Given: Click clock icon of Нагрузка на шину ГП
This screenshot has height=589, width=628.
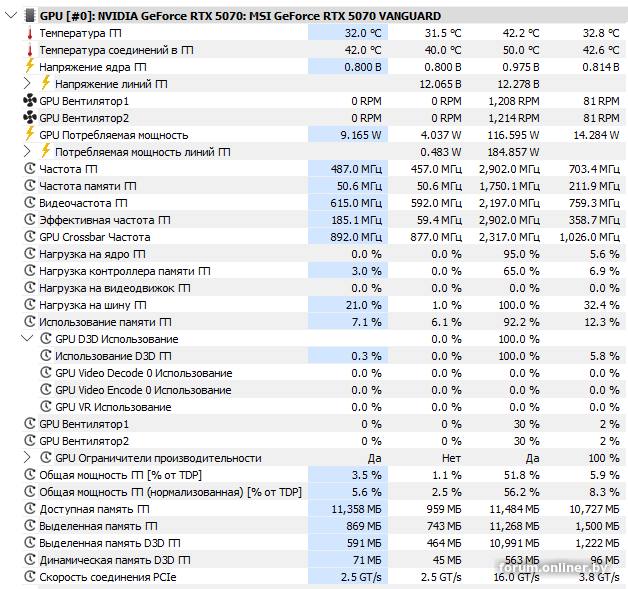Looking at the screenshot, I should click(30, 305).
